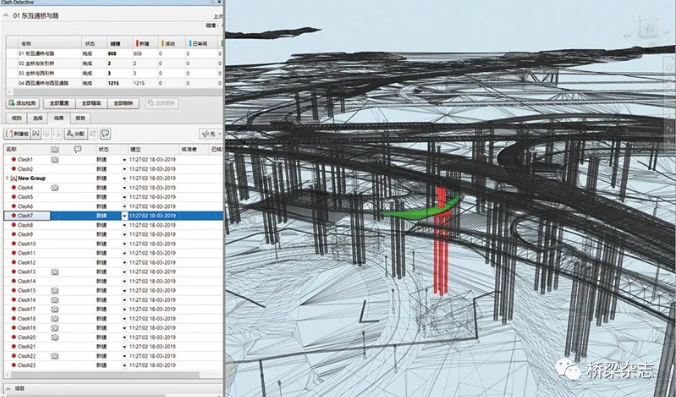The width and height of the screenshot is (676, 397).
Task: Click the camera icon in the results column header
Action: (x=55, y=149)
